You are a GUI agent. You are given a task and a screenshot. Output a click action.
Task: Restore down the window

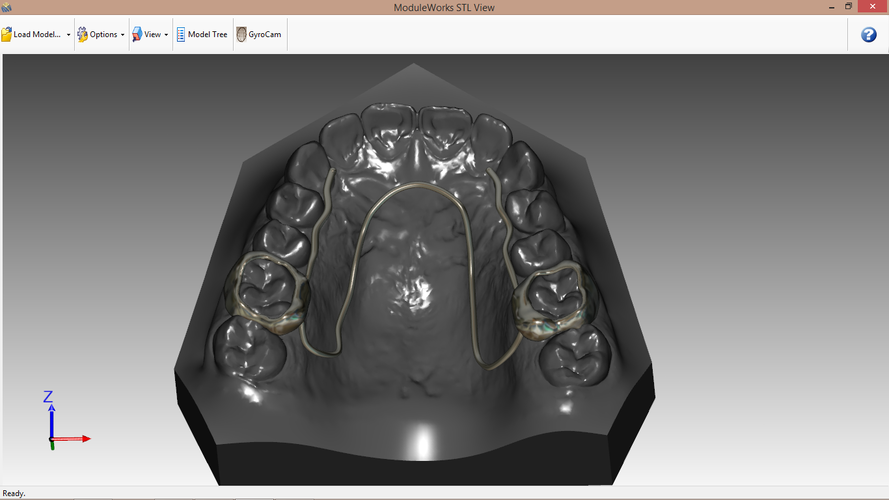click(849, 7)
